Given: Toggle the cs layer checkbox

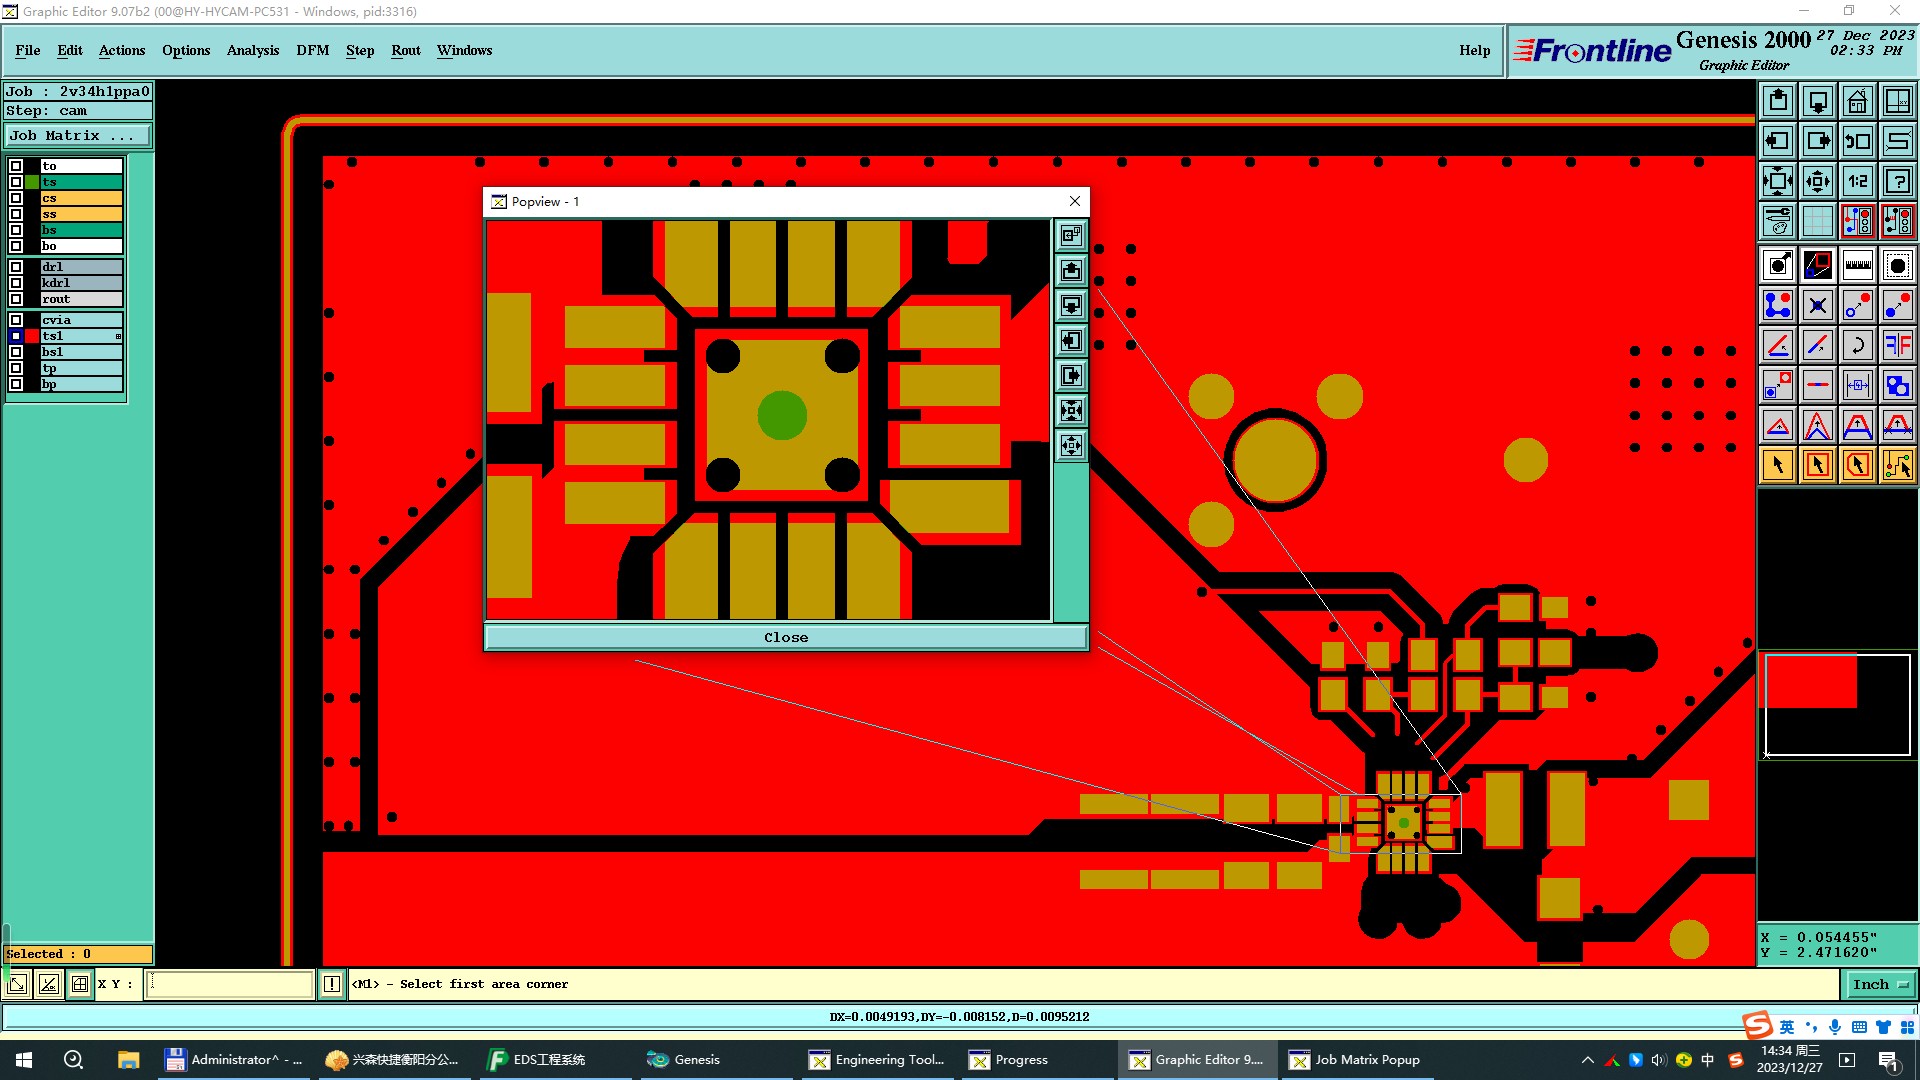Looking at the screenshot, I should point(16,198).
